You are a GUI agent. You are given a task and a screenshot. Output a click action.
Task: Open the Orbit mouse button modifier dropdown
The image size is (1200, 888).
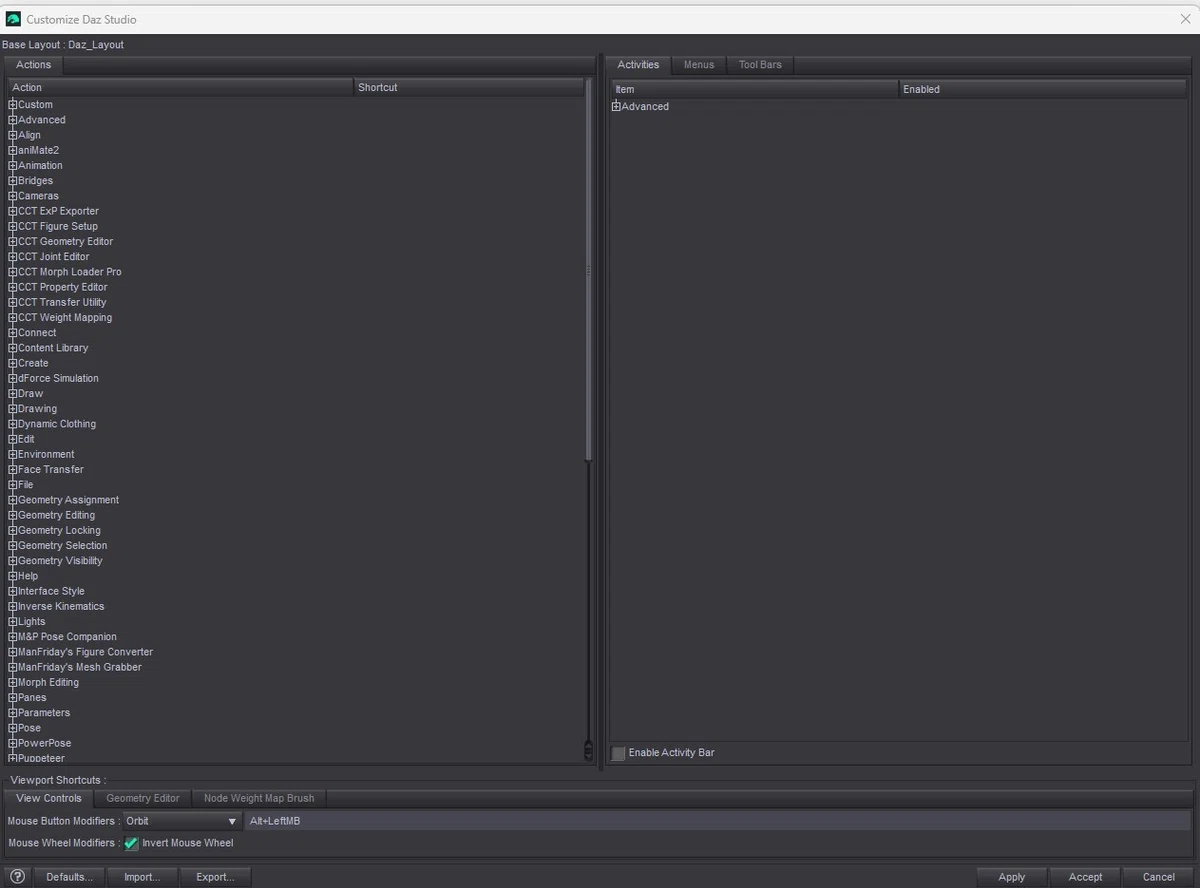(x=182, y=821)
